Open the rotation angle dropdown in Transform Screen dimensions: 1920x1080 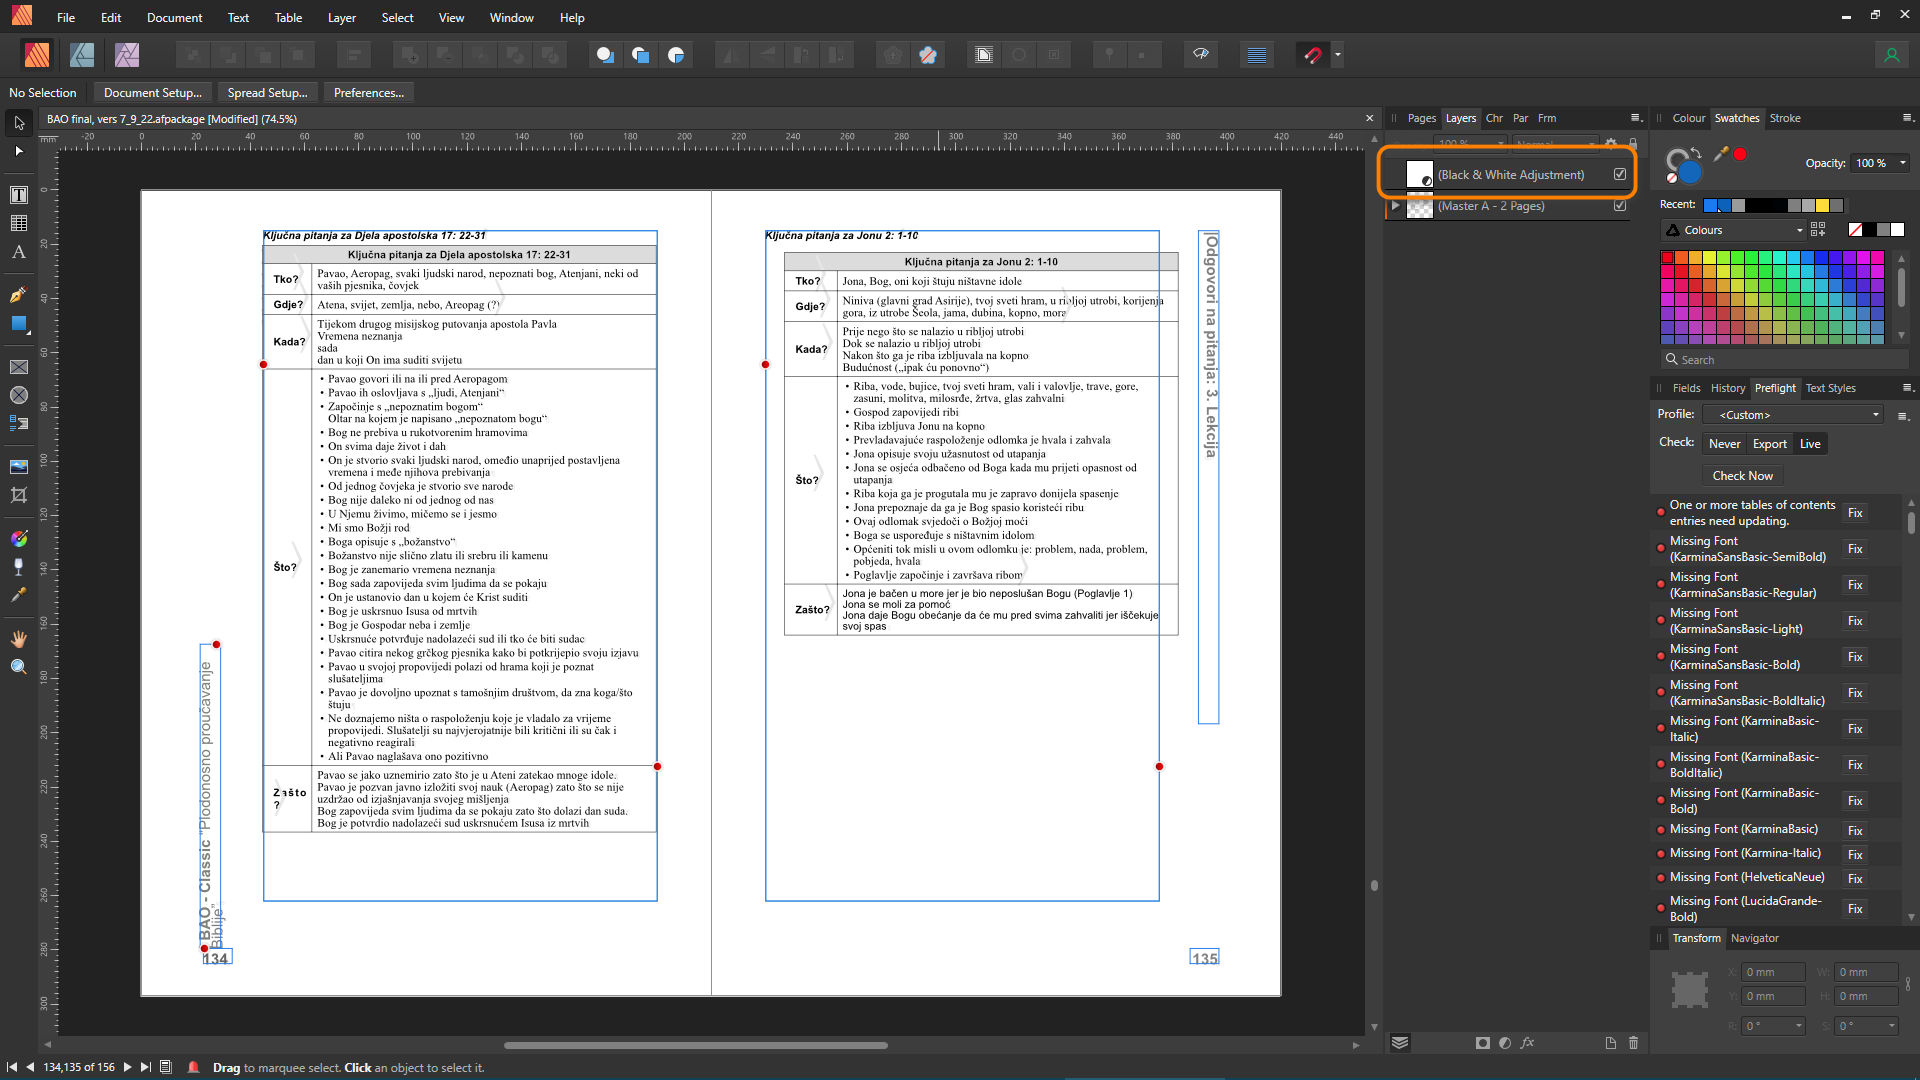pos(1799,1026)
